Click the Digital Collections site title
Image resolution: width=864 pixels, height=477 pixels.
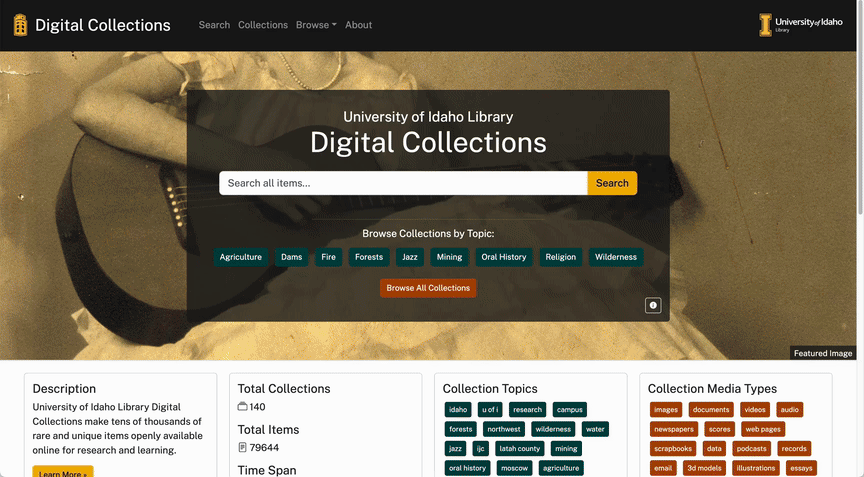103,25
